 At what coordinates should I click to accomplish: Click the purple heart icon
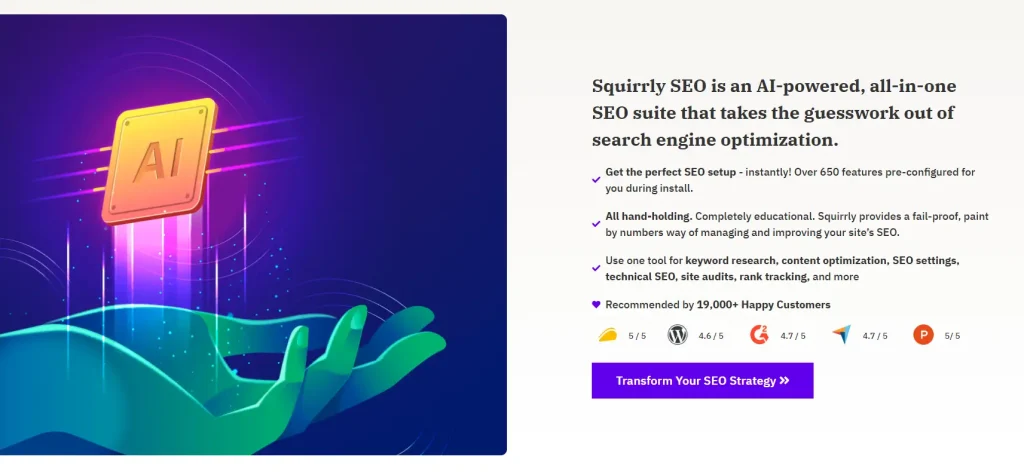click(596, 304)
